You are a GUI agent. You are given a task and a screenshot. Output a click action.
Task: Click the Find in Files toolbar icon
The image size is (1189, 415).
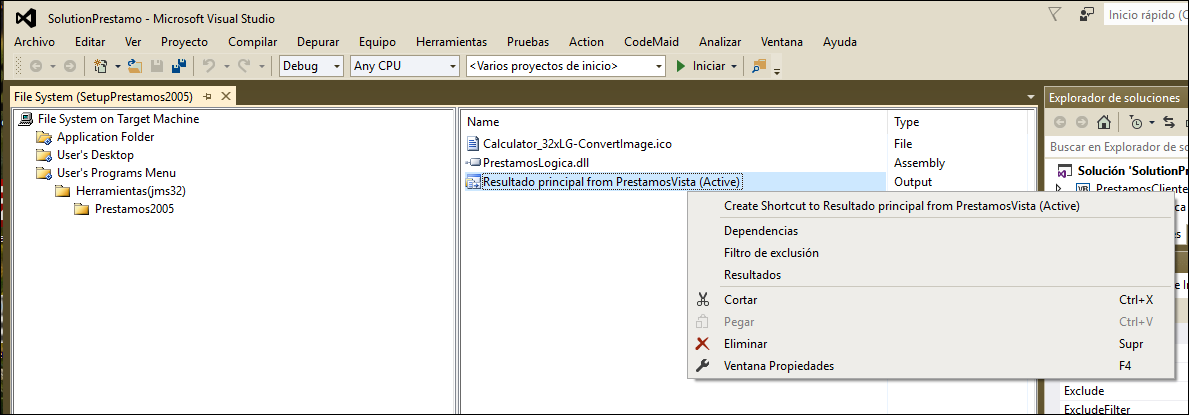tap(759, 67)
